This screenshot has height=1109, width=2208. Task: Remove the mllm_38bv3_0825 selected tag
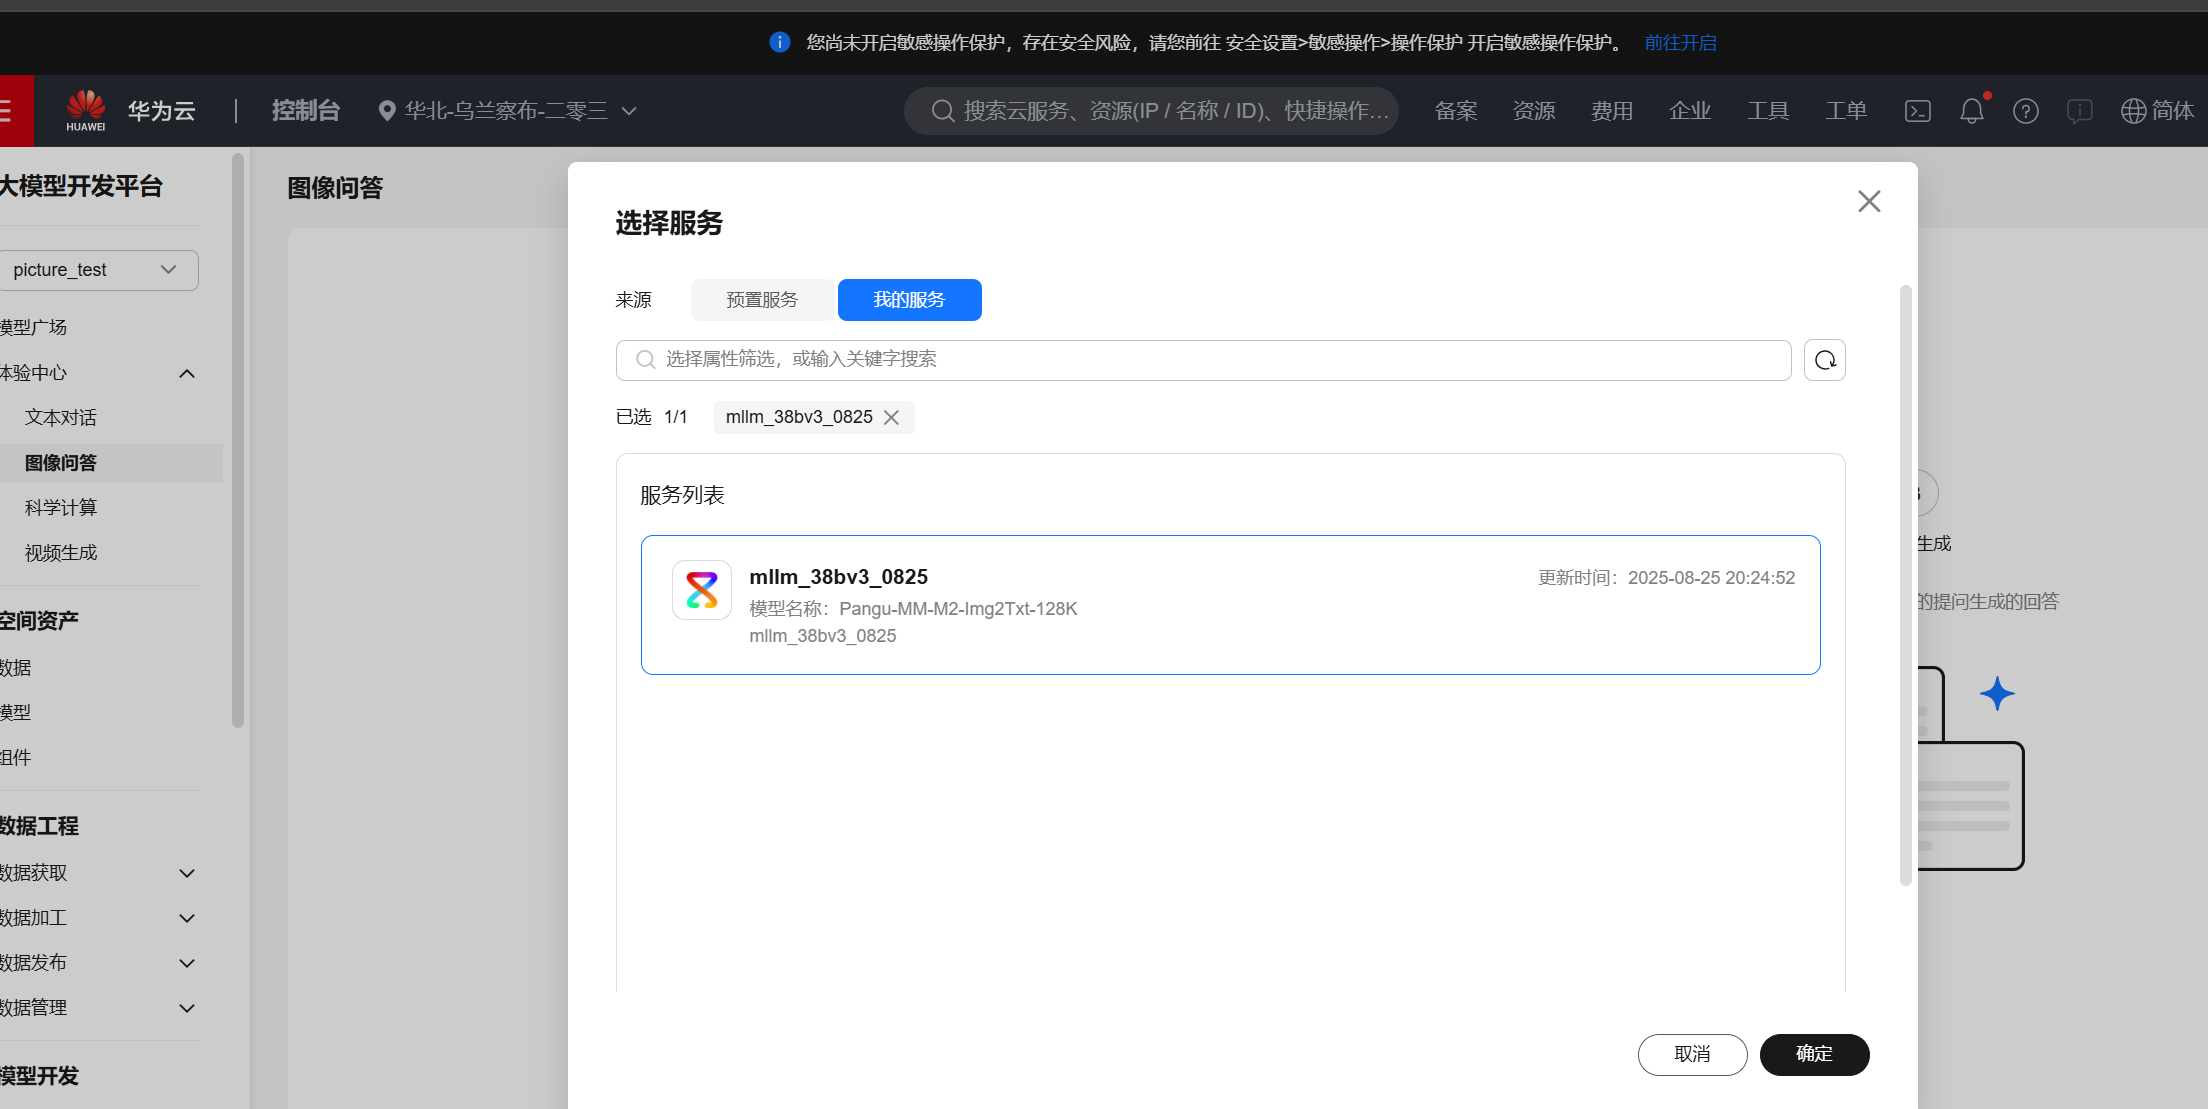891,417
